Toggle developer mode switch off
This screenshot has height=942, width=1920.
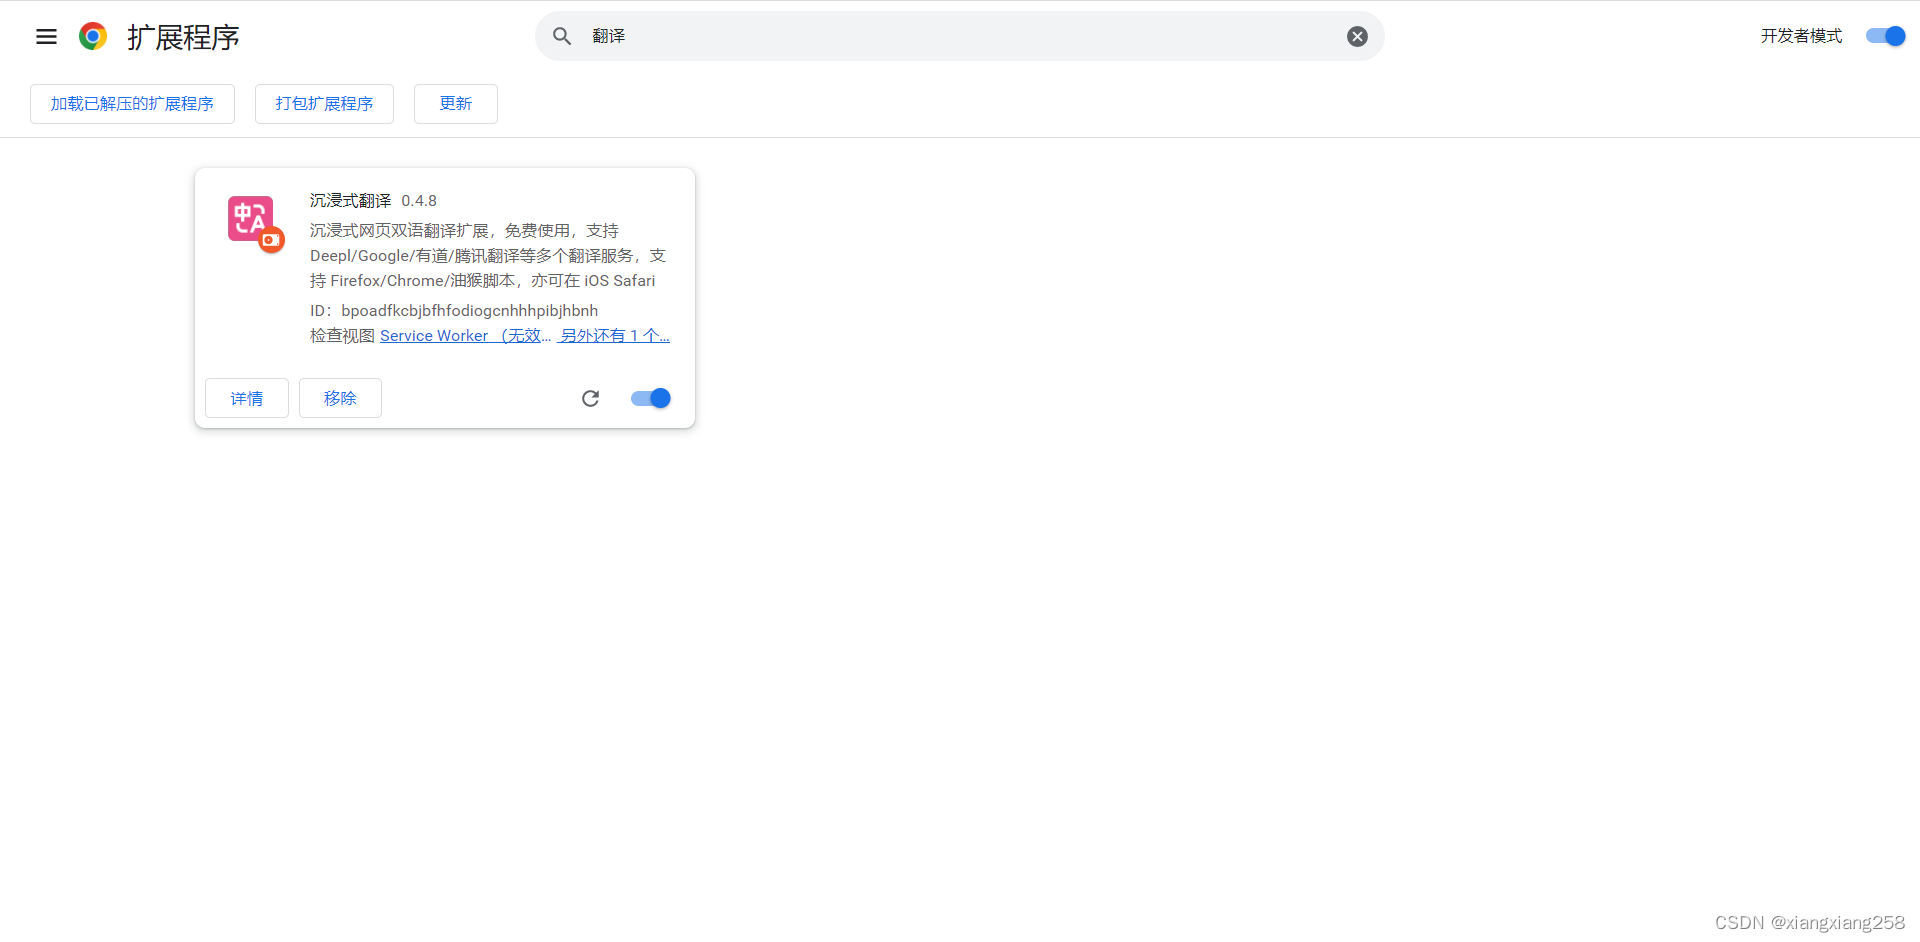coord(1886,36)
